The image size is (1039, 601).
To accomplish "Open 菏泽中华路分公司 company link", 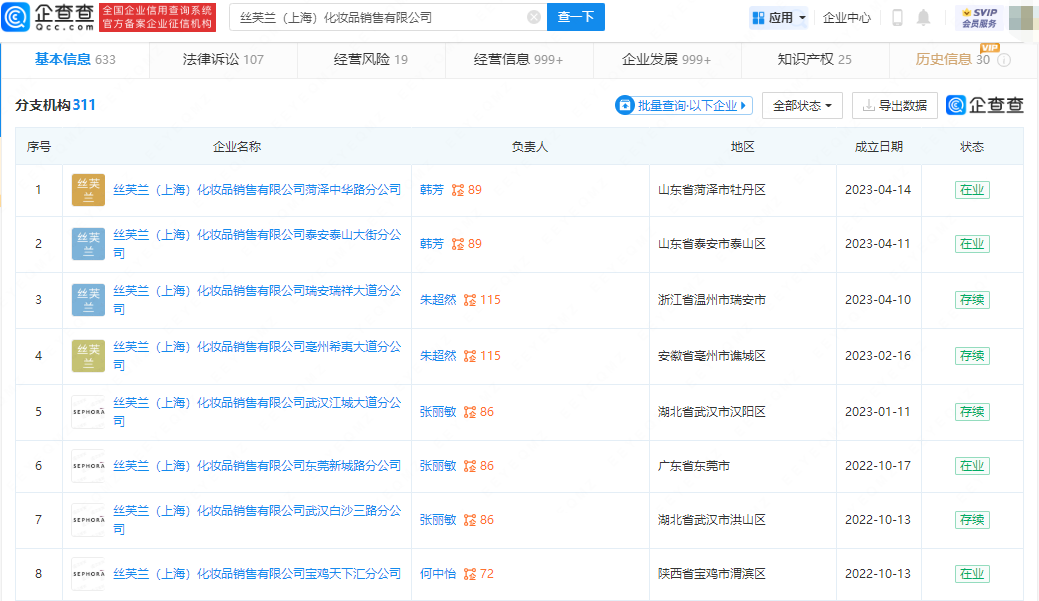I will click(x=257, y=190).
